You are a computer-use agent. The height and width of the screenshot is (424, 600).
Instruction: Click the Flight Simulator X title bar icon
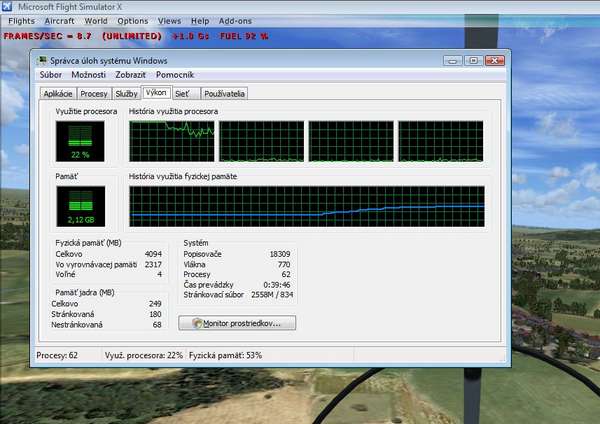pos(7,6)
